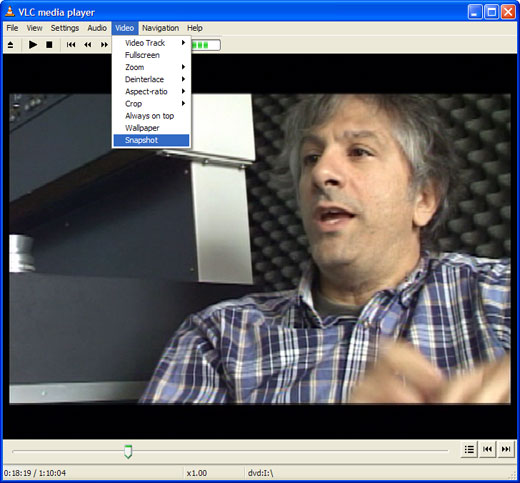Expand the Crop submenu
Viewport: 520px width, 483px height.
coord(151,104)
